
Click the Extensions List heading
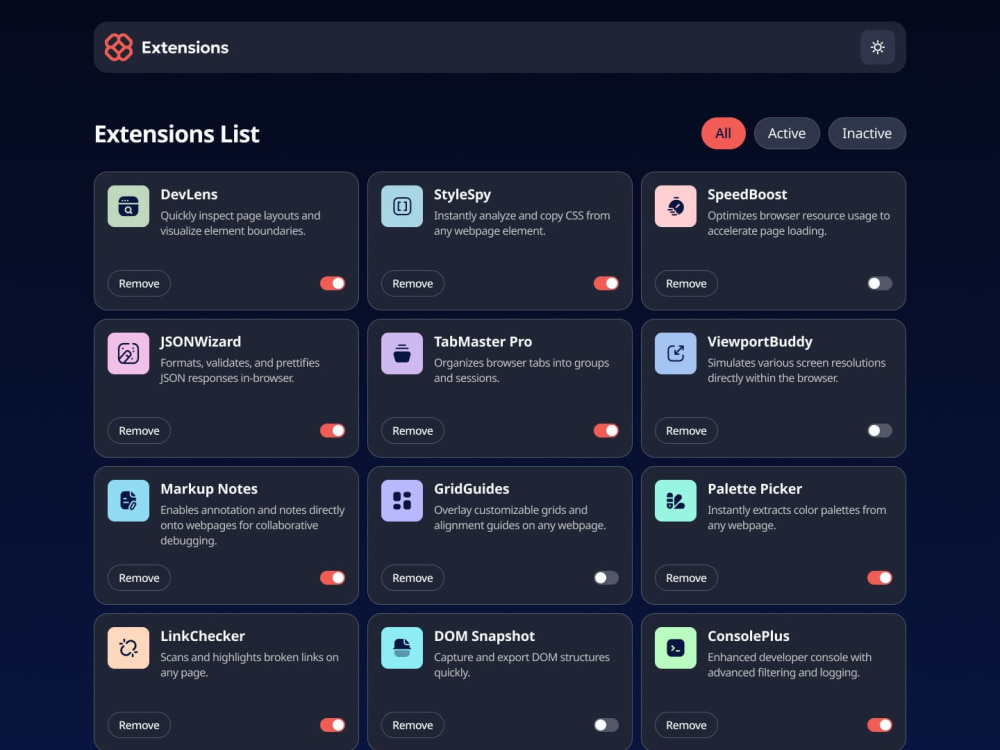click(x=177, y=134)
